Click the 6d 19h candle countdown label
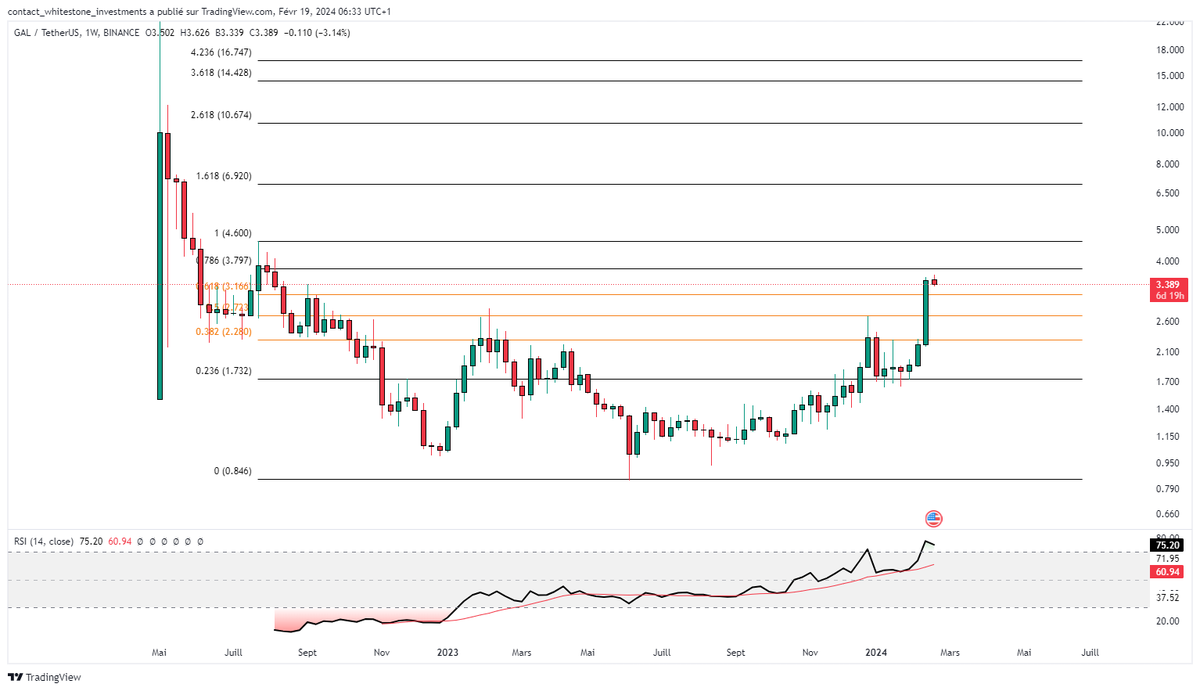This screenshot has width=1200, height=691. click(1169, 296)
